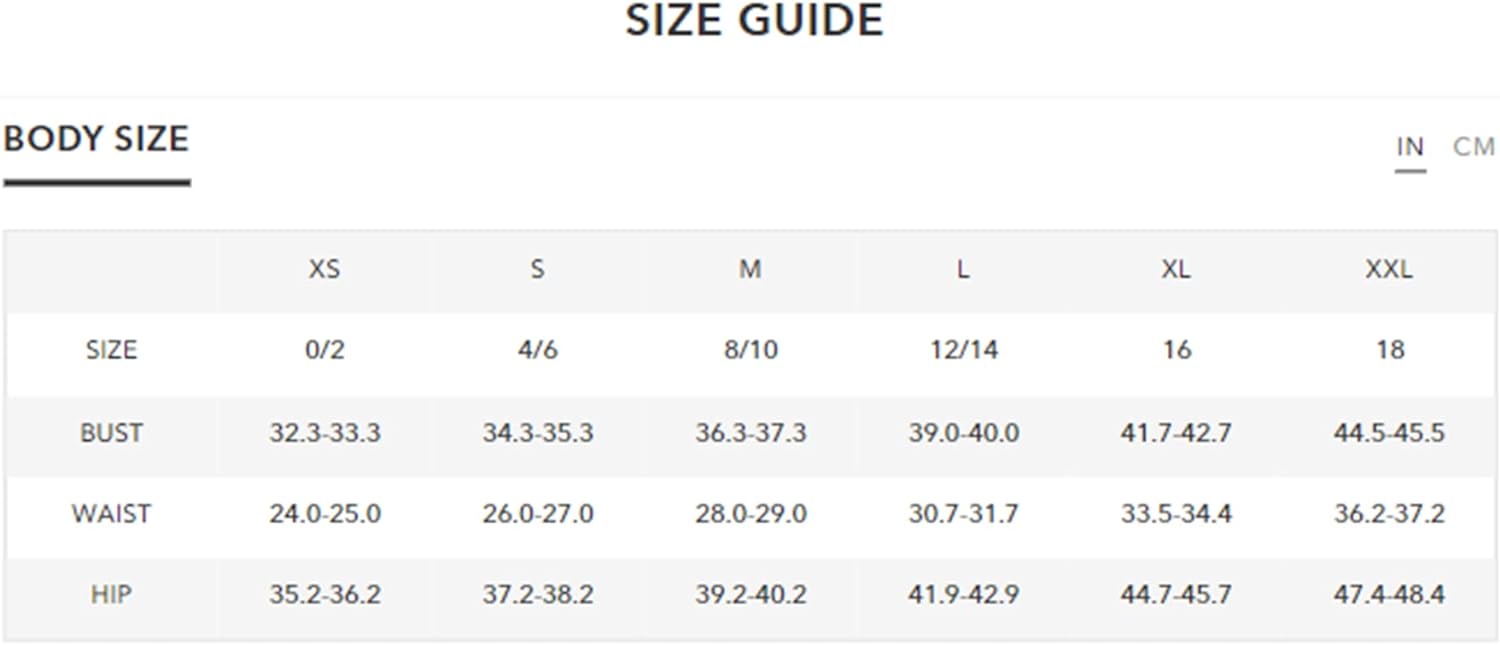Click the 8/10 size cell
This screenshot has width=1500, height=645.
pos(750,350)
